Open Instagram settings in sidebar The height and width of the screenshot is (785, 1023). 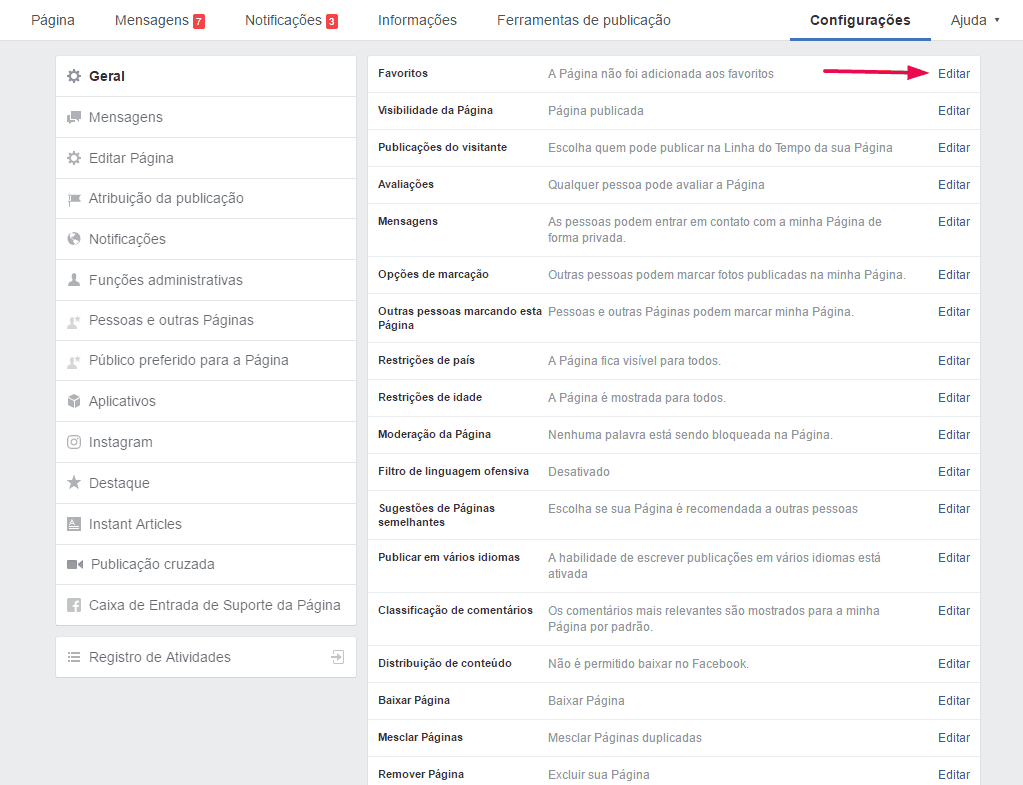click(x=206, y=442)
